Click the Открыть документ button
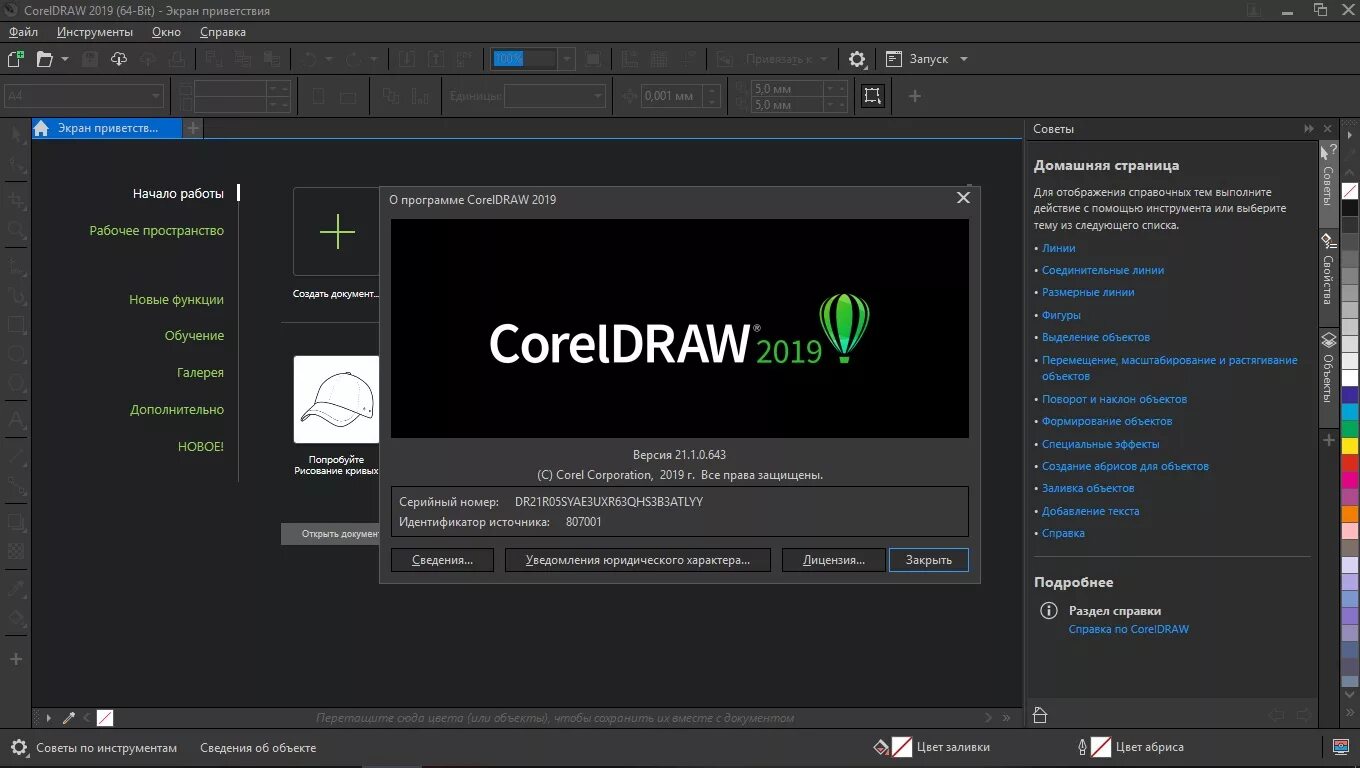 click(331, 534)
